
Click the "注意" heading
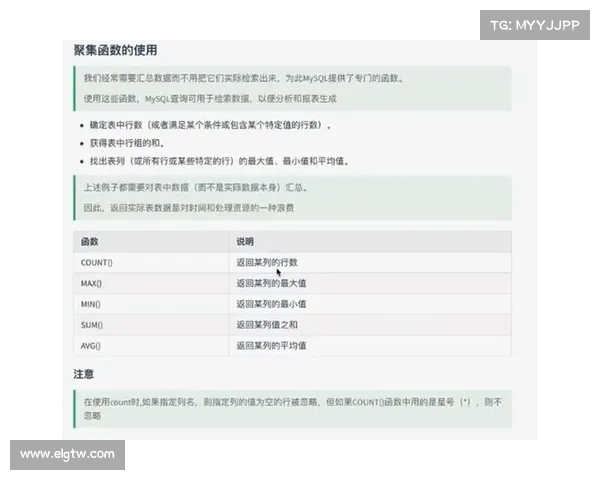(83, 374)
